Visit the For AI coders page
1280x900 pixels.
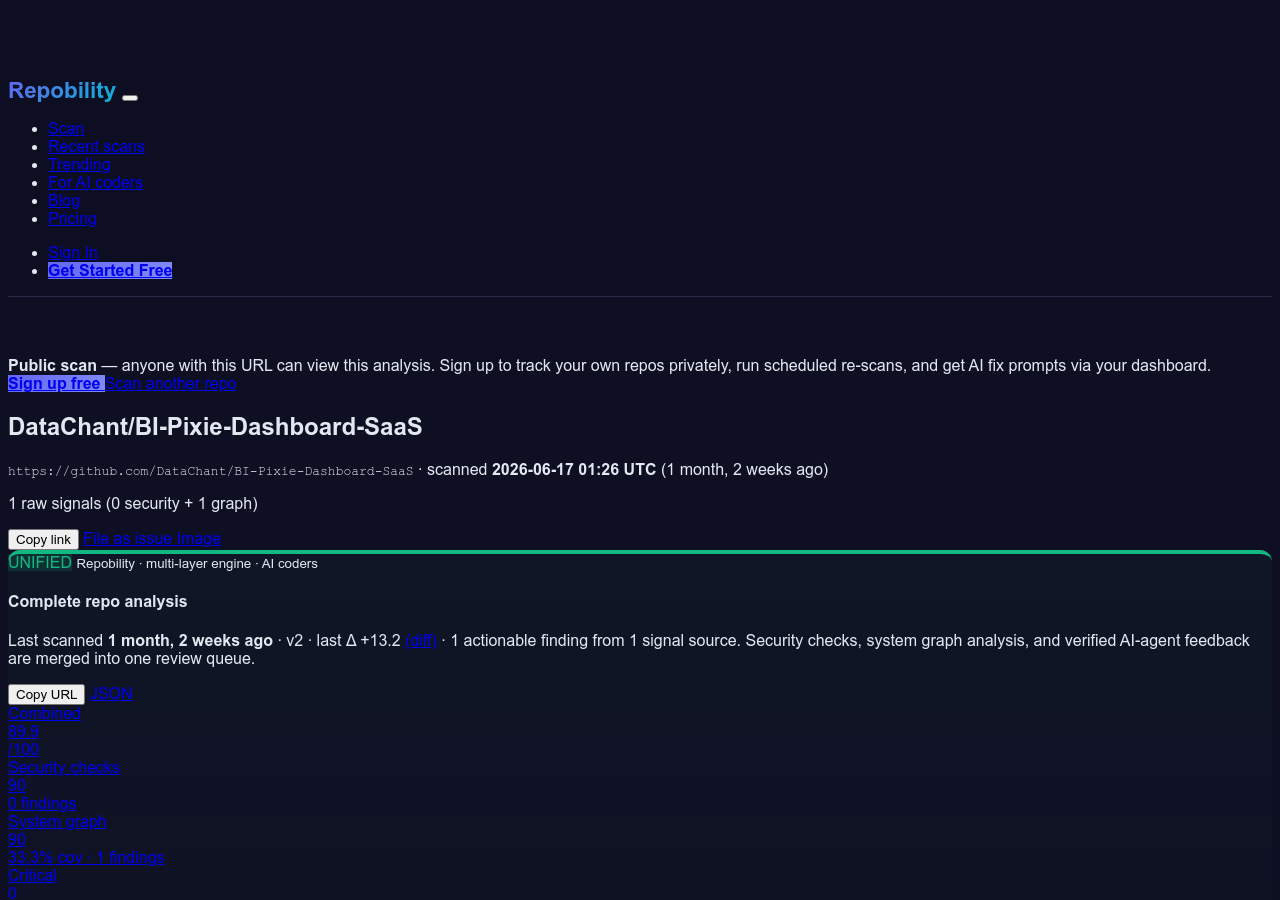pyautogui.click(x=95, y=182)
